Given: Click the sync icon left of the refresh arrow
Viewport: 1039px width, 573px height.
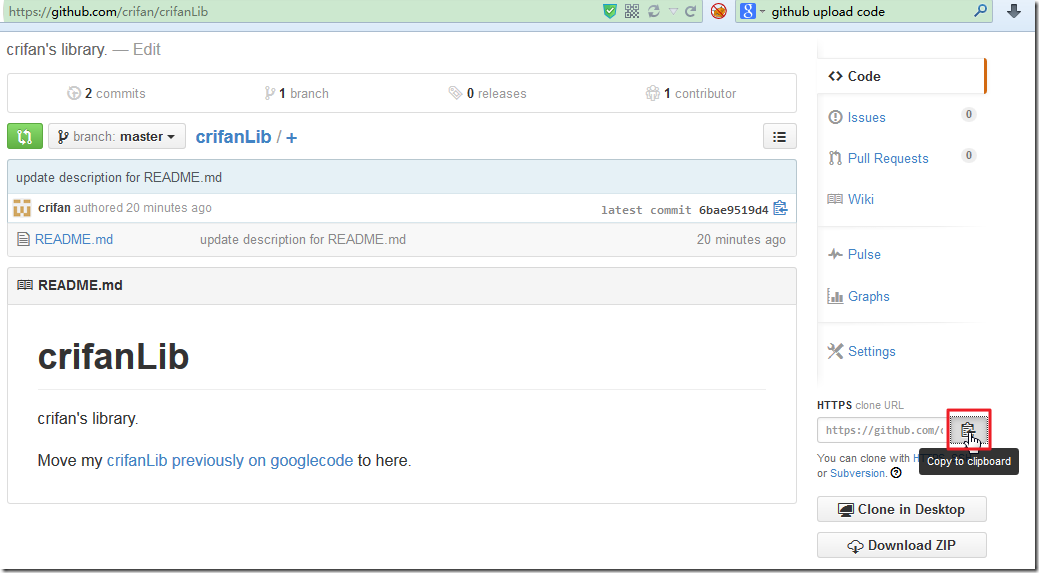Looking at the screenshot, I should click(653, 11).
